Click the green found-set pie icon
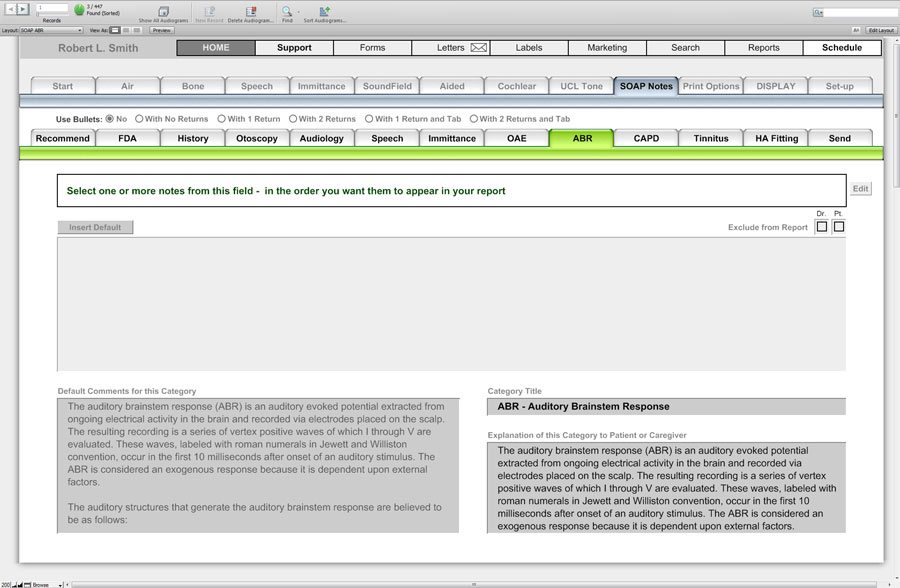The height and width of the screenshot is (588, 900). pos(79,9)
